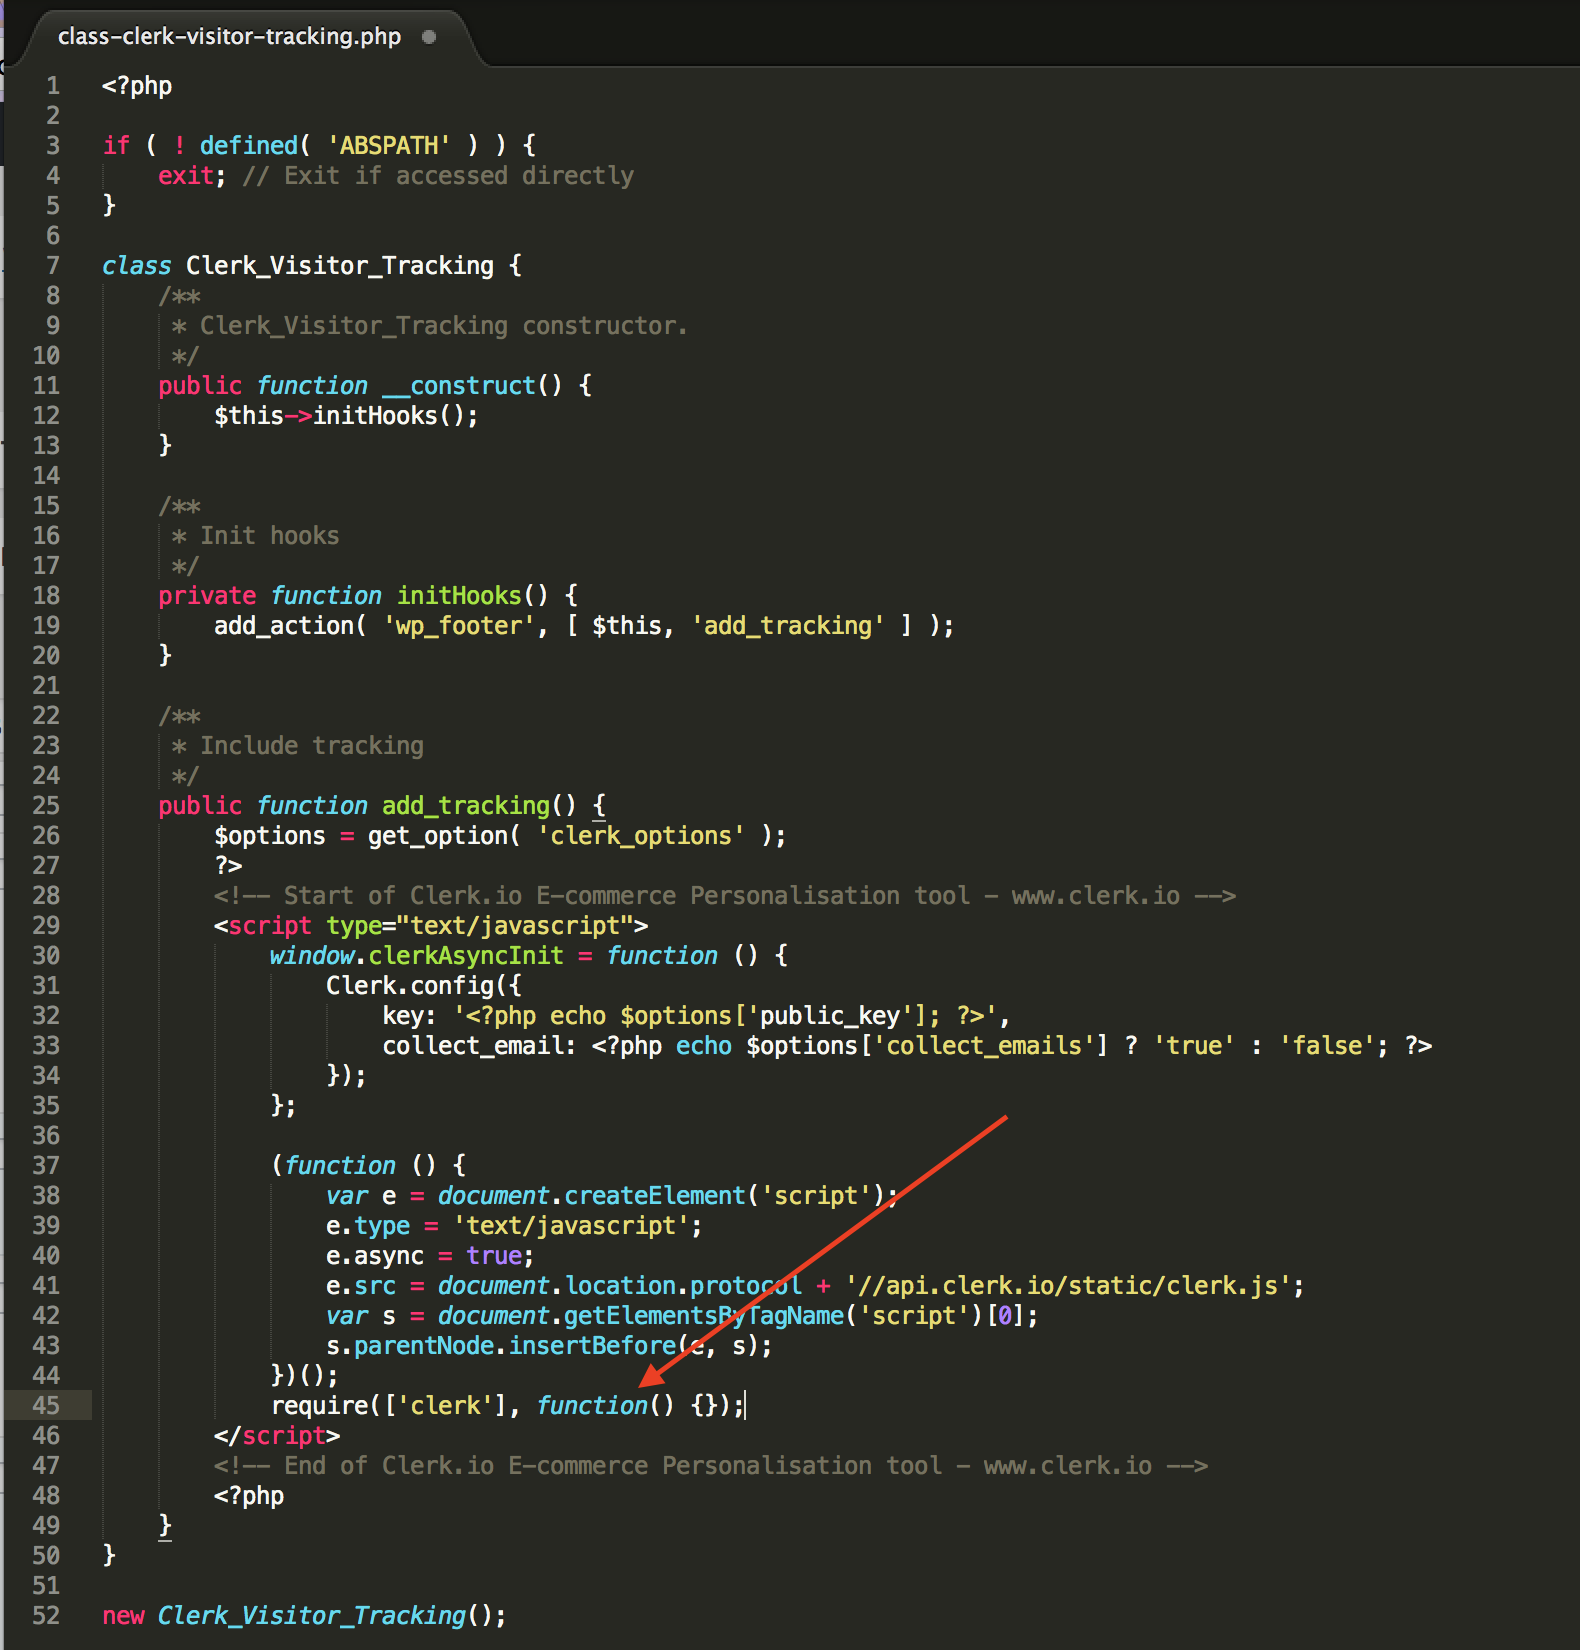Click the 'clerk_options' string in get_option
The width and height of the screenshot is (1580, 1650).
641,836
